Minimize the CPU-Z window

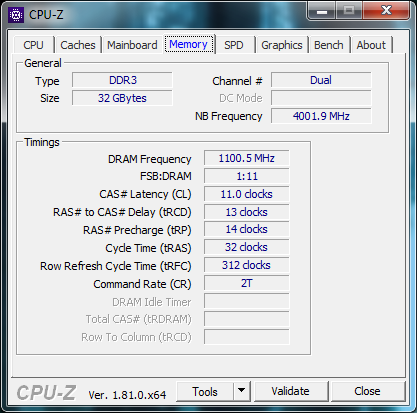pos(322,11)
